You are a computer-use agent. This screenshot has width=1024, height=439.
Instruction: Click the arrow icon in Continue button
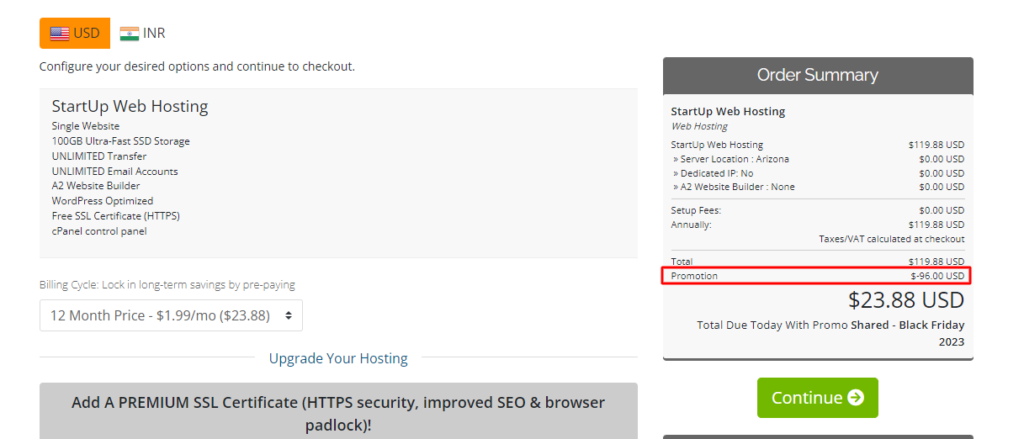pos(856,398)
